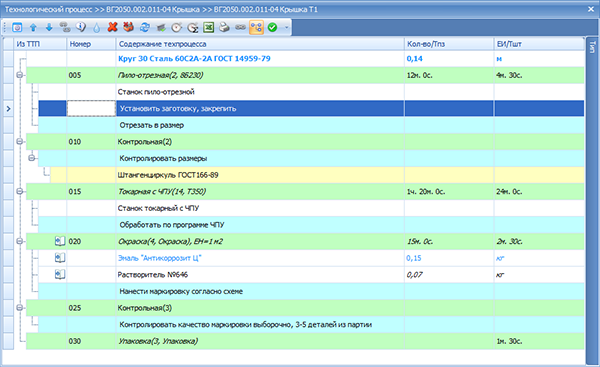The height and width of the screenshot is (367, 600).
Task: Delete with the red X icon
Action: (x=112, y=27)
